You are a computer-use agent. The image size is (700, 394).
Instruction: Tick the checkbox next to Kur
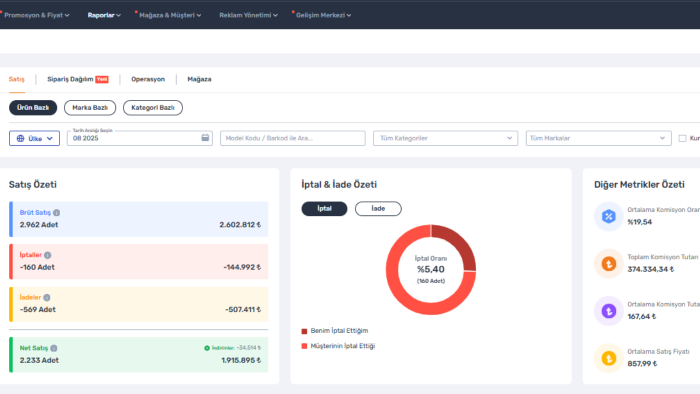click(x=682, y=138)
